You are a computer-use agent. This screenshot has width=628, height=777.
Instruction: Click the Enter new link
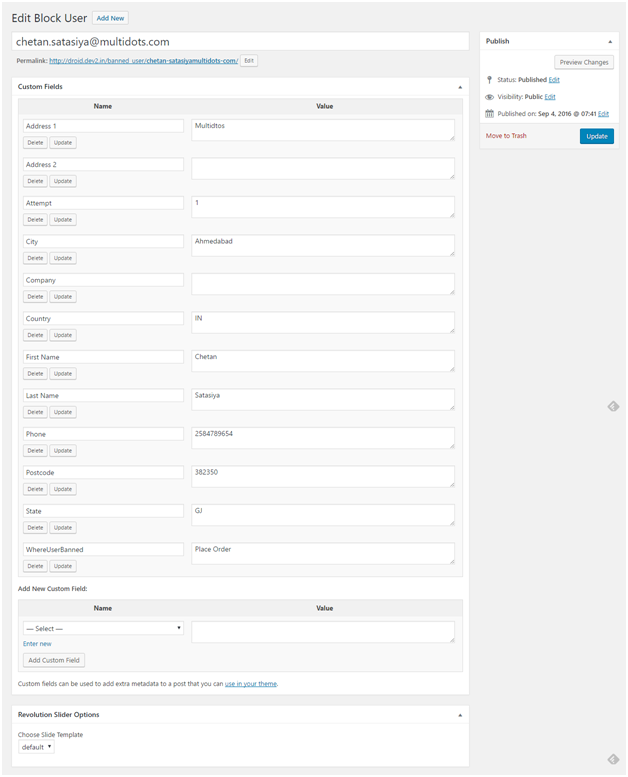point(37,644)
